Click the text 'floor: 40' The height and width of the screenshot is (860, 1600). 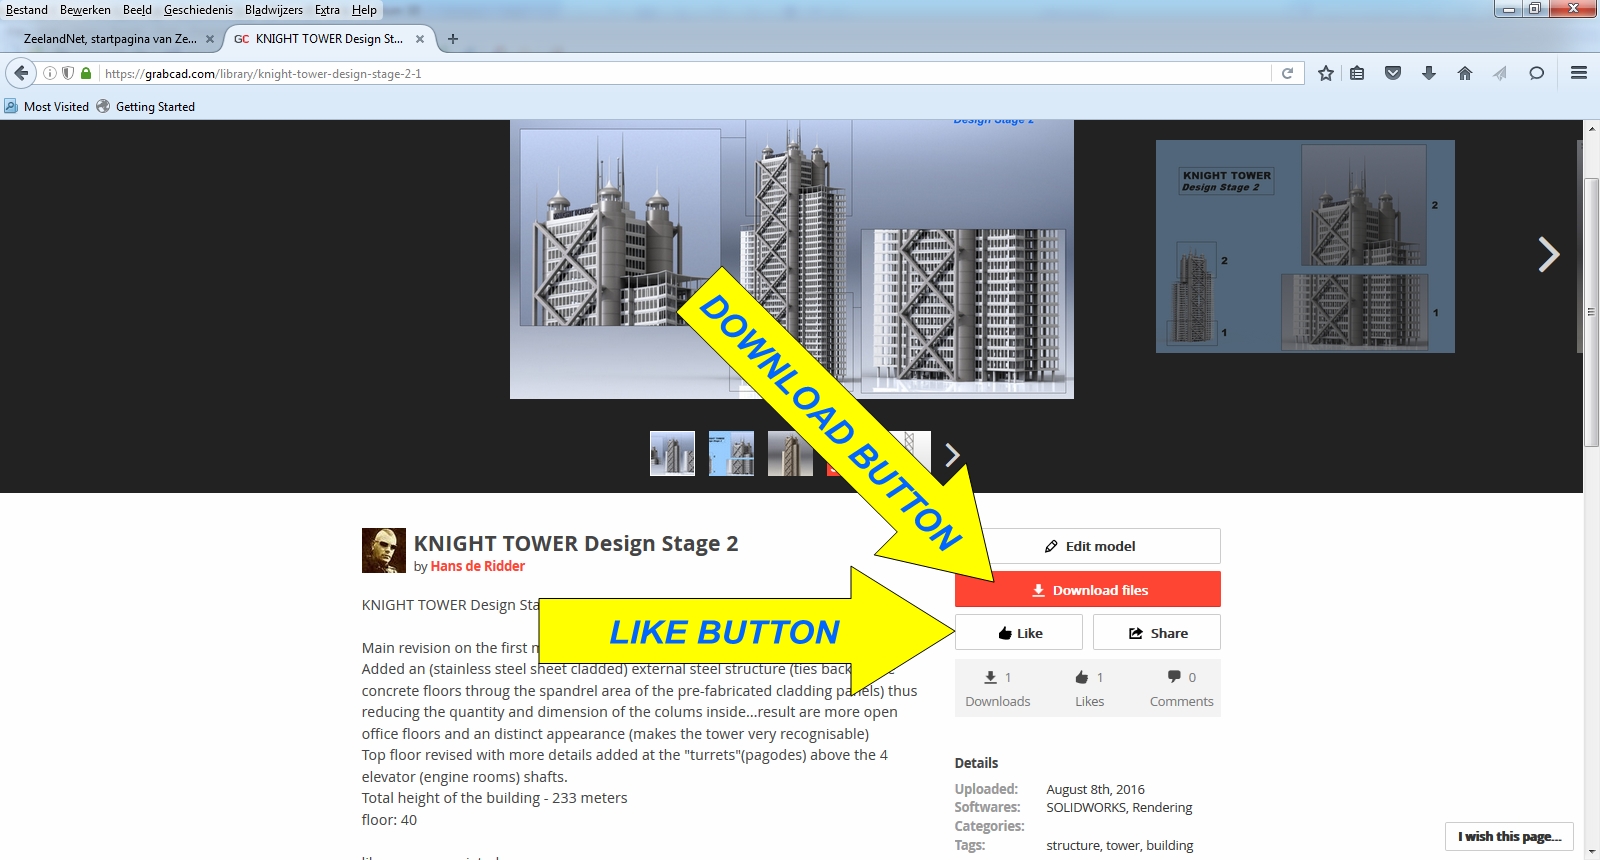(x=389, y=820)
